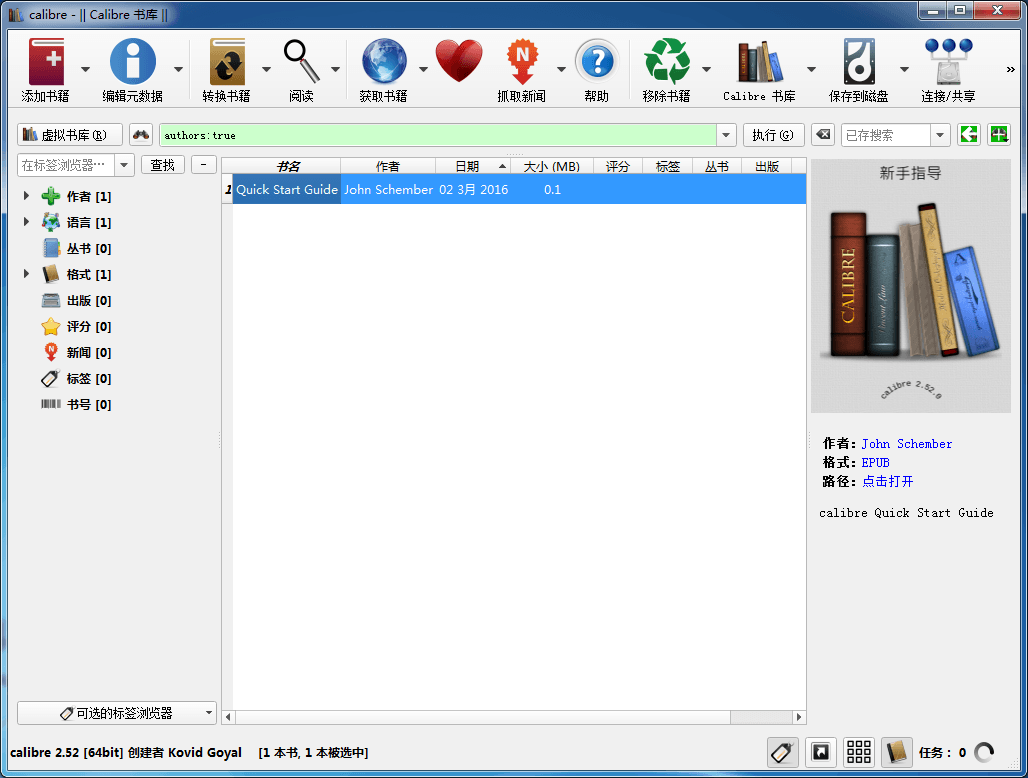Open the search history dropdown arrow
Screen dimensions: 1028x778
[726, 135]
